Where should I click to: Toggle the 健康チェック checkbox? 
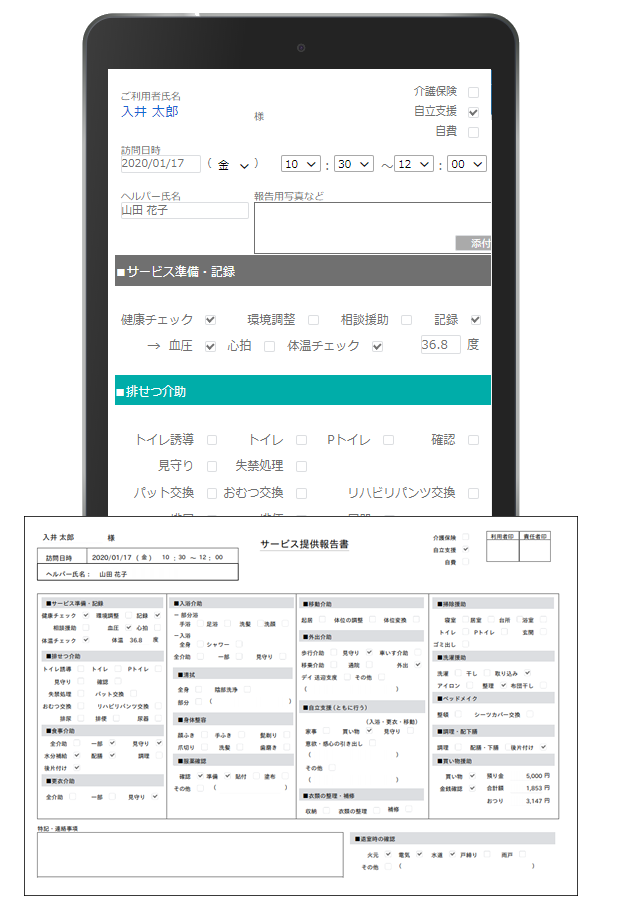pyautogui.click(x=210, y=320)
